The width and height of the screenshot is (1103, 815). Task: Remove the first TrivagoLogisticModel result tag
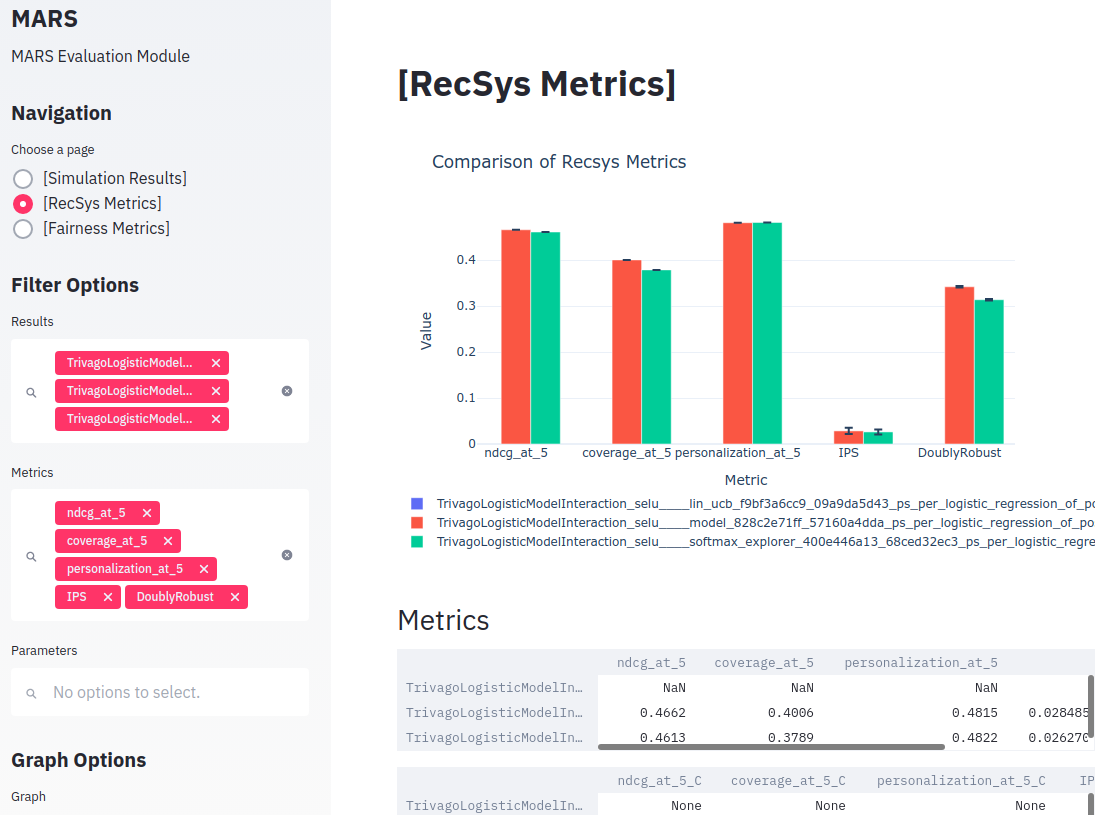point(216,363)
